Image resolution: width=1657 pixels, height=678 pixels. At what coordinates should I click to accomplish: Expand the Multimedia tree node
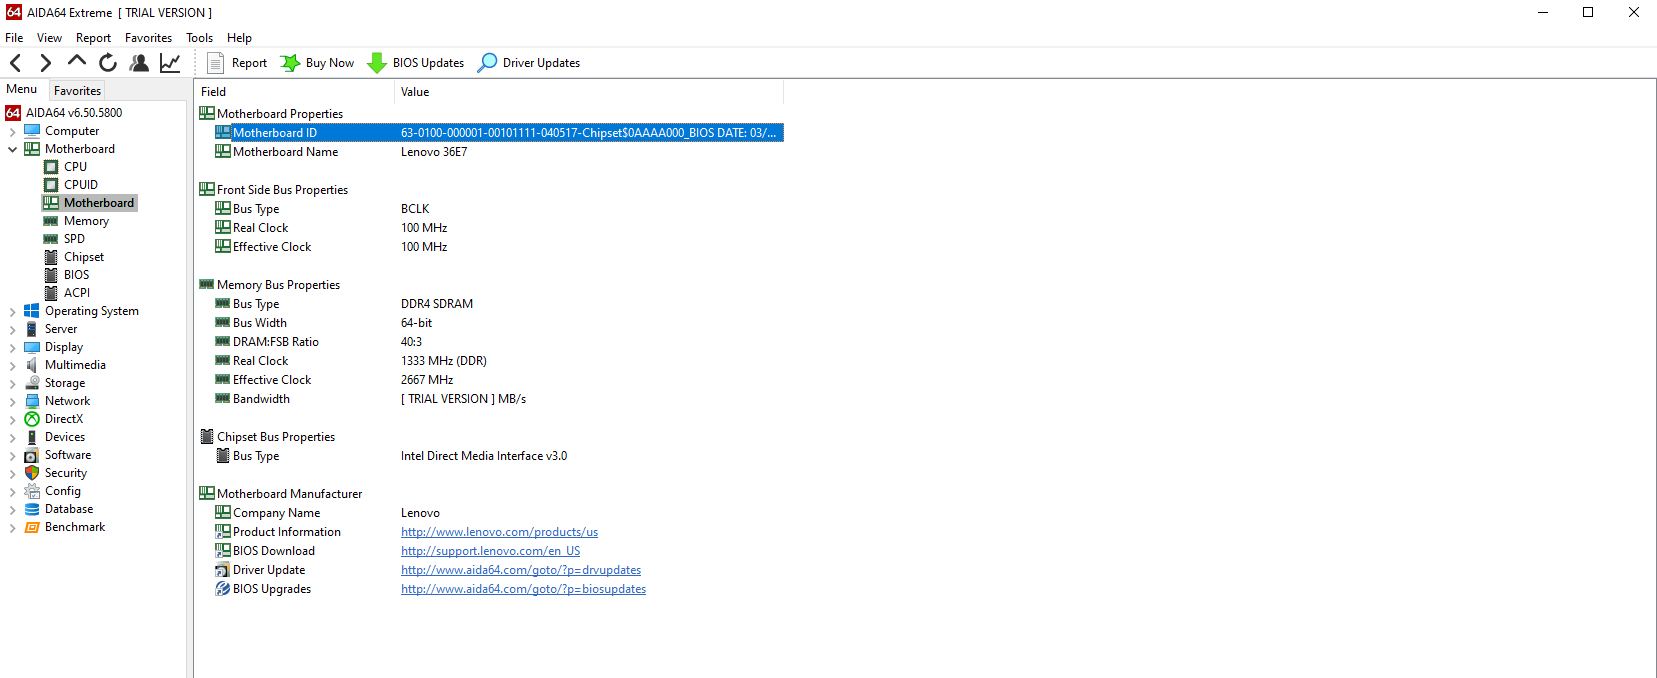coord(12,365)
